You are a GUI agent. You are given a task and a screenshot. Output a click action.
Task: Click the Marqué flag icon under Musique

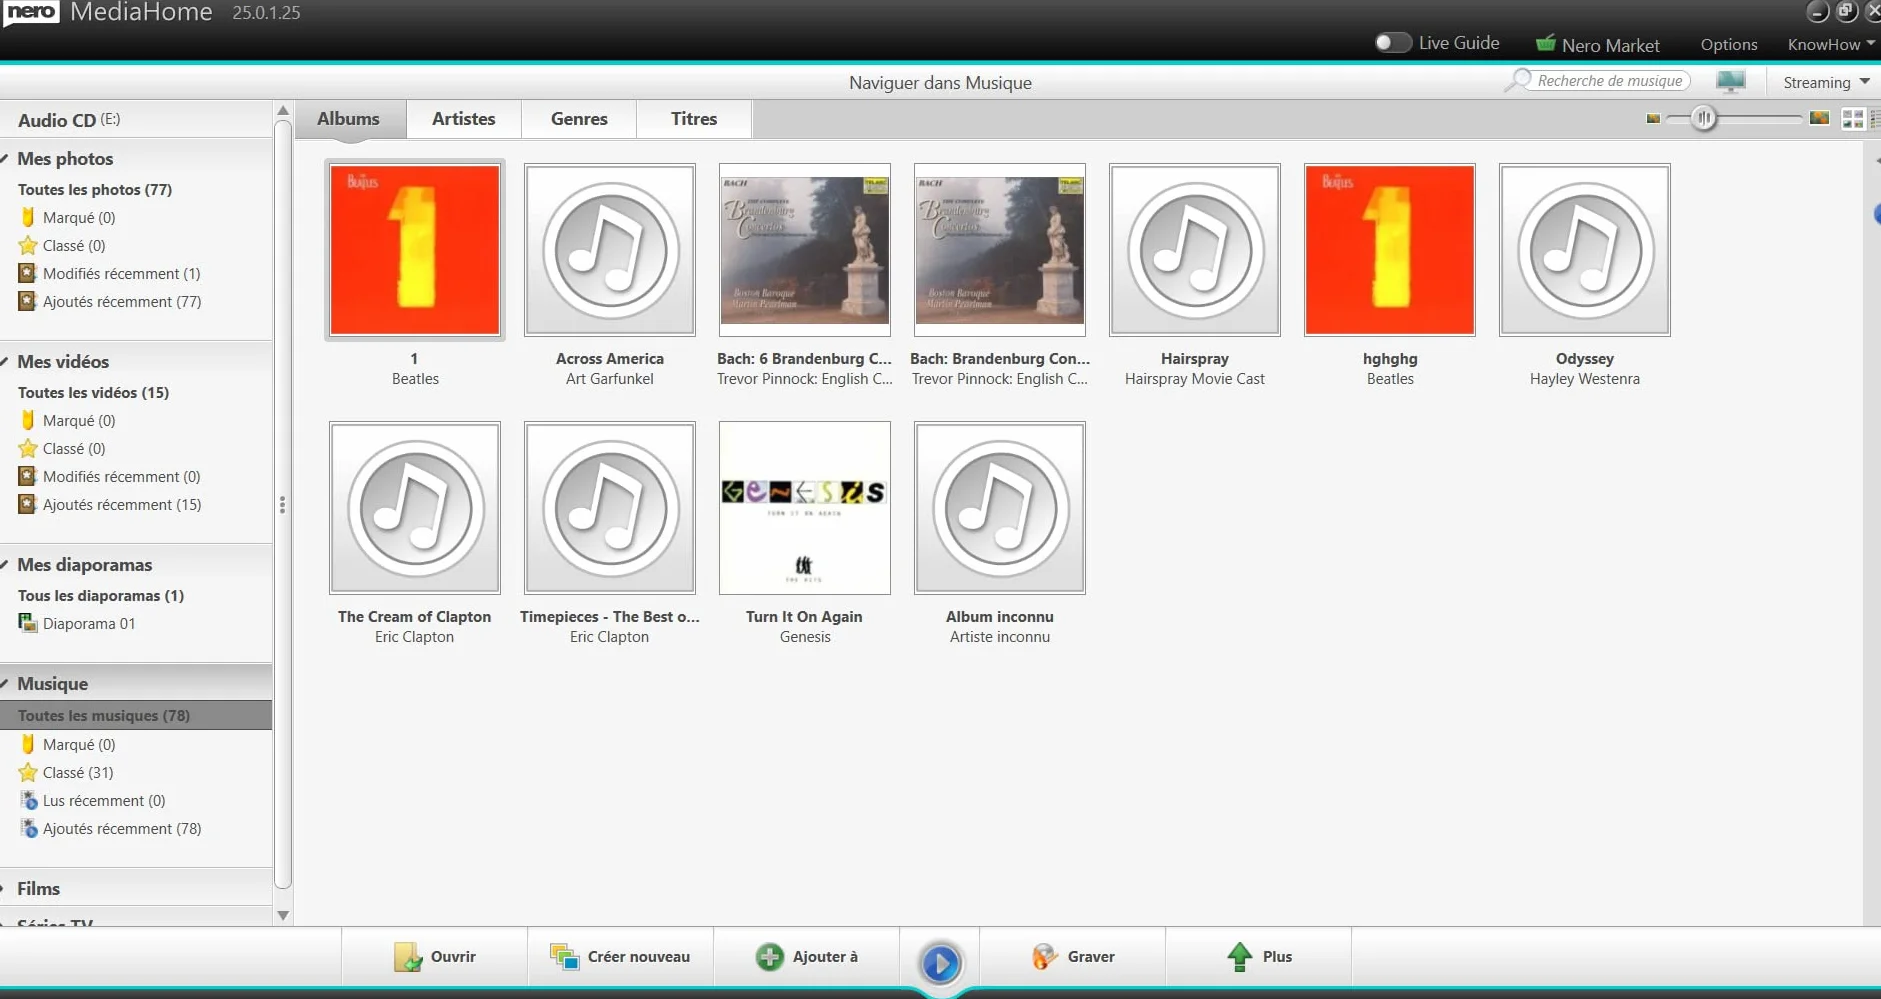point(28,744)
